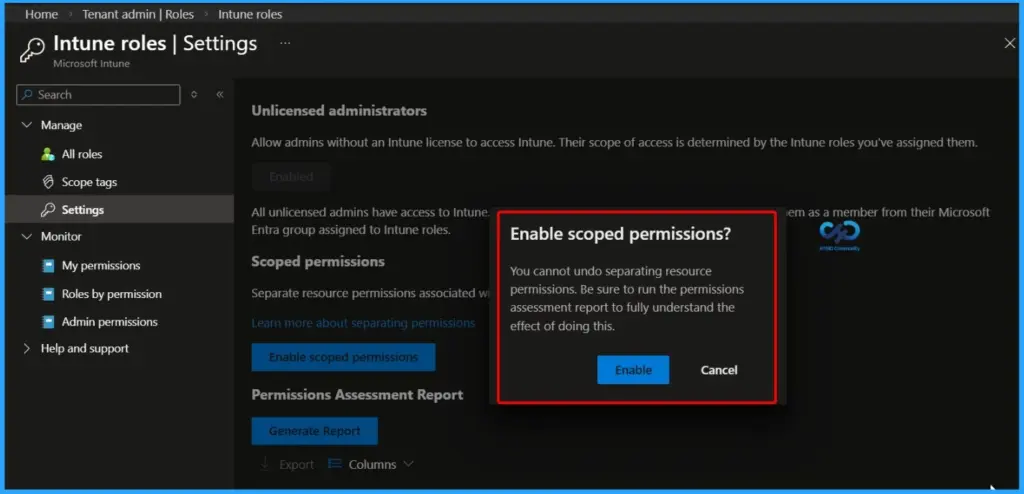This screenshot has height=494, width=1024.
Task: Open Admin permissions page
Action: coord(110,321)
